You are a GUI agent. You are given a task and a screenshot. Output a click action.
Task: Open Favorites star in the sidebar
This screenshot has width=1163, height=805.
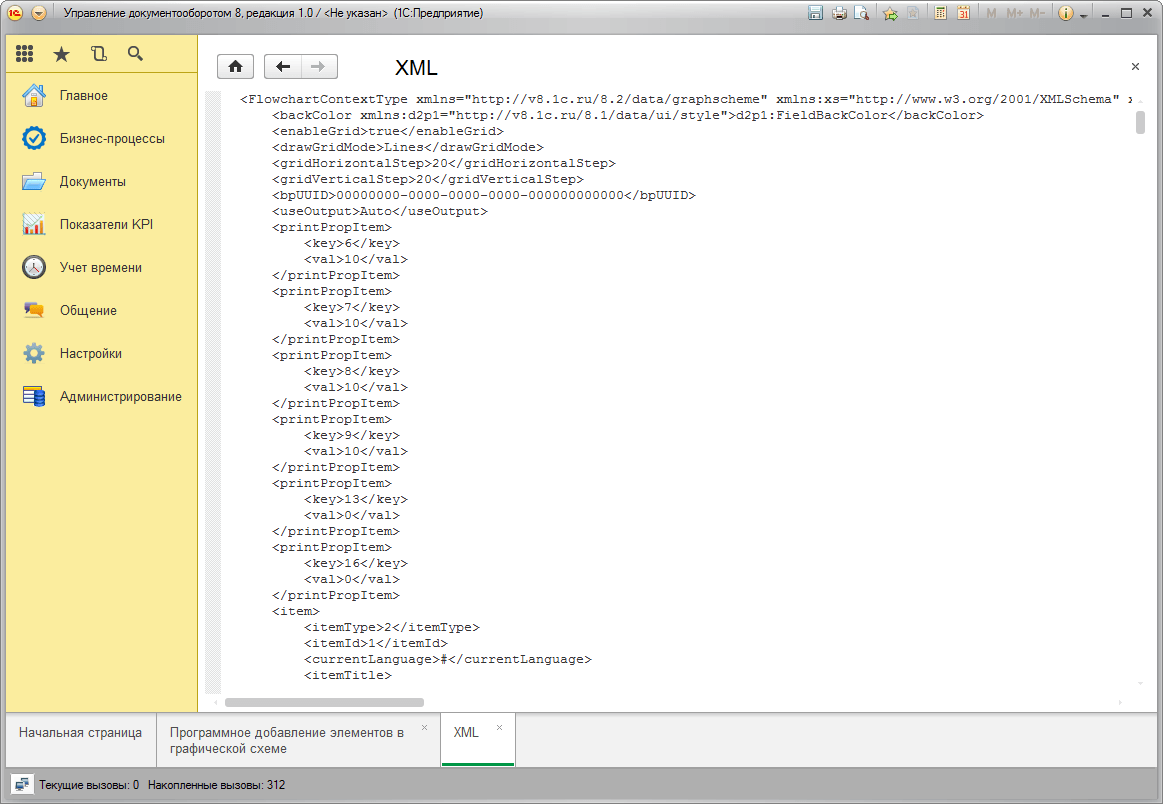[62, 54]
